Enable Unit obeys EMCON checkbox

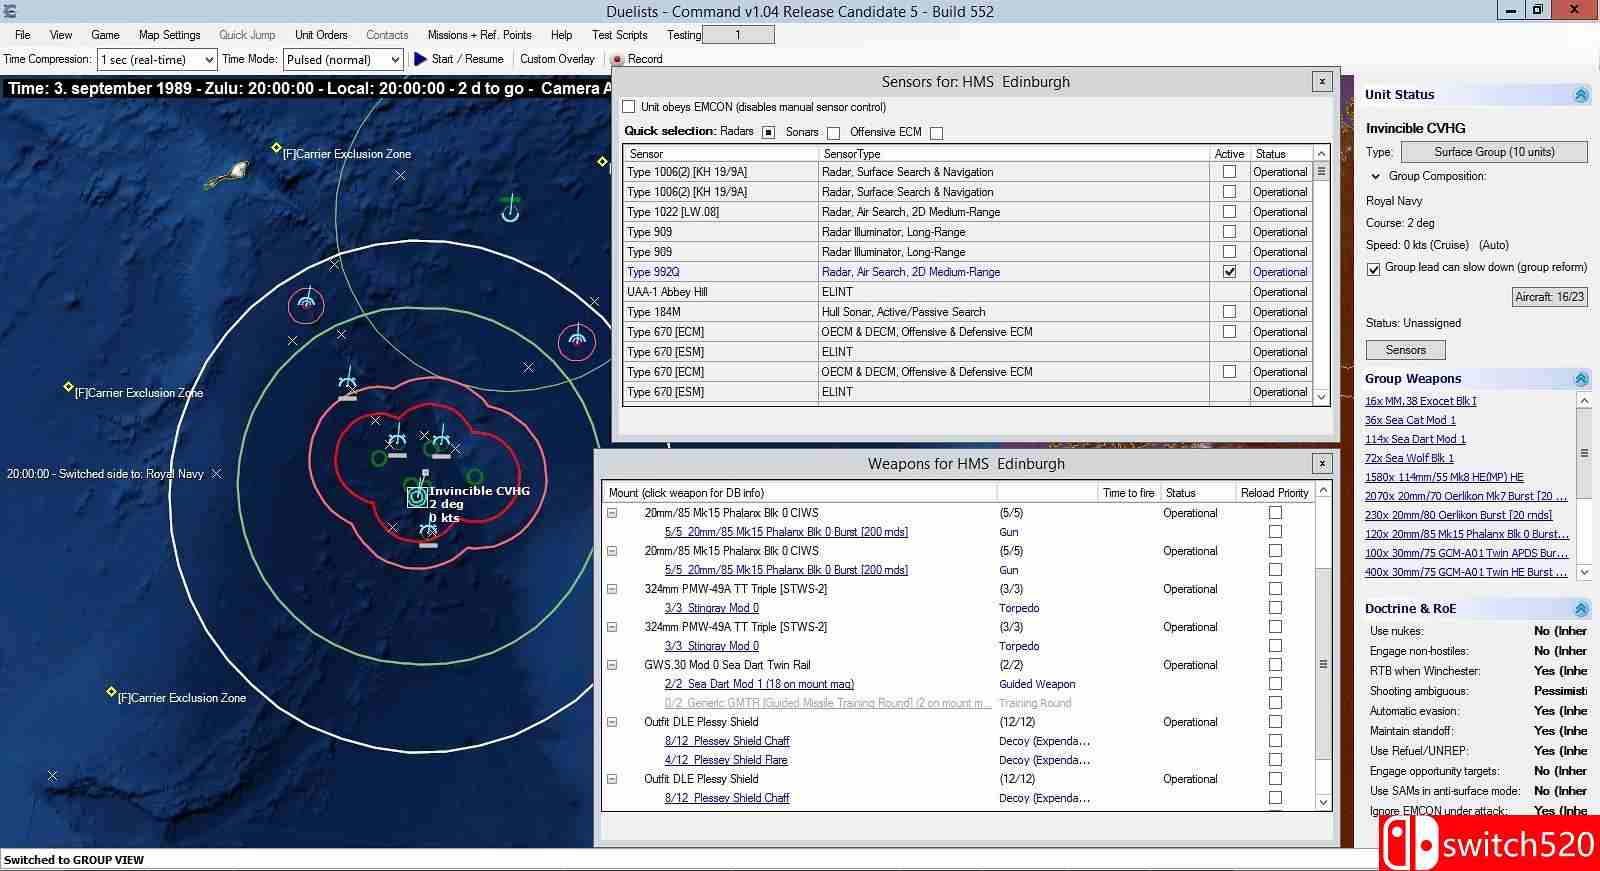point(629,107)
